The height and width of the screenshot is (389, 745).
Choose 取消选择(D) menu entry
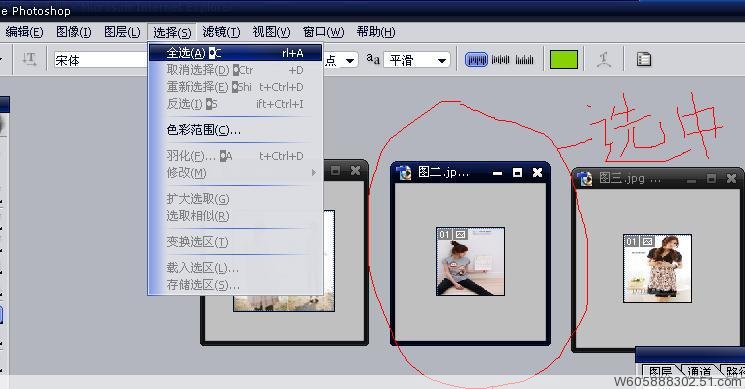(236, 70)
